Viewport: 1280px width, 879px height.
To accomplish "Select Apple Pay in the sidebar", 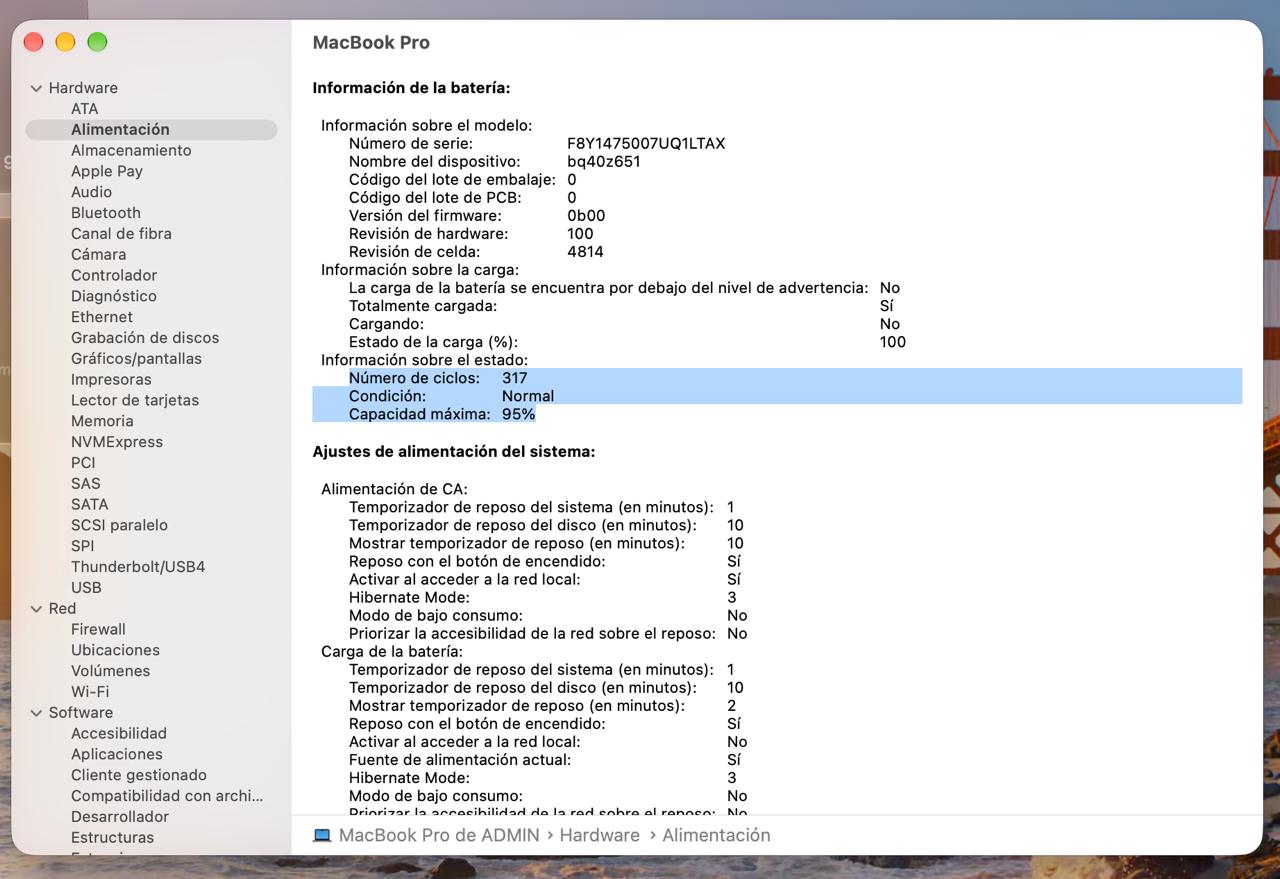I will click(x=107, y=171).
